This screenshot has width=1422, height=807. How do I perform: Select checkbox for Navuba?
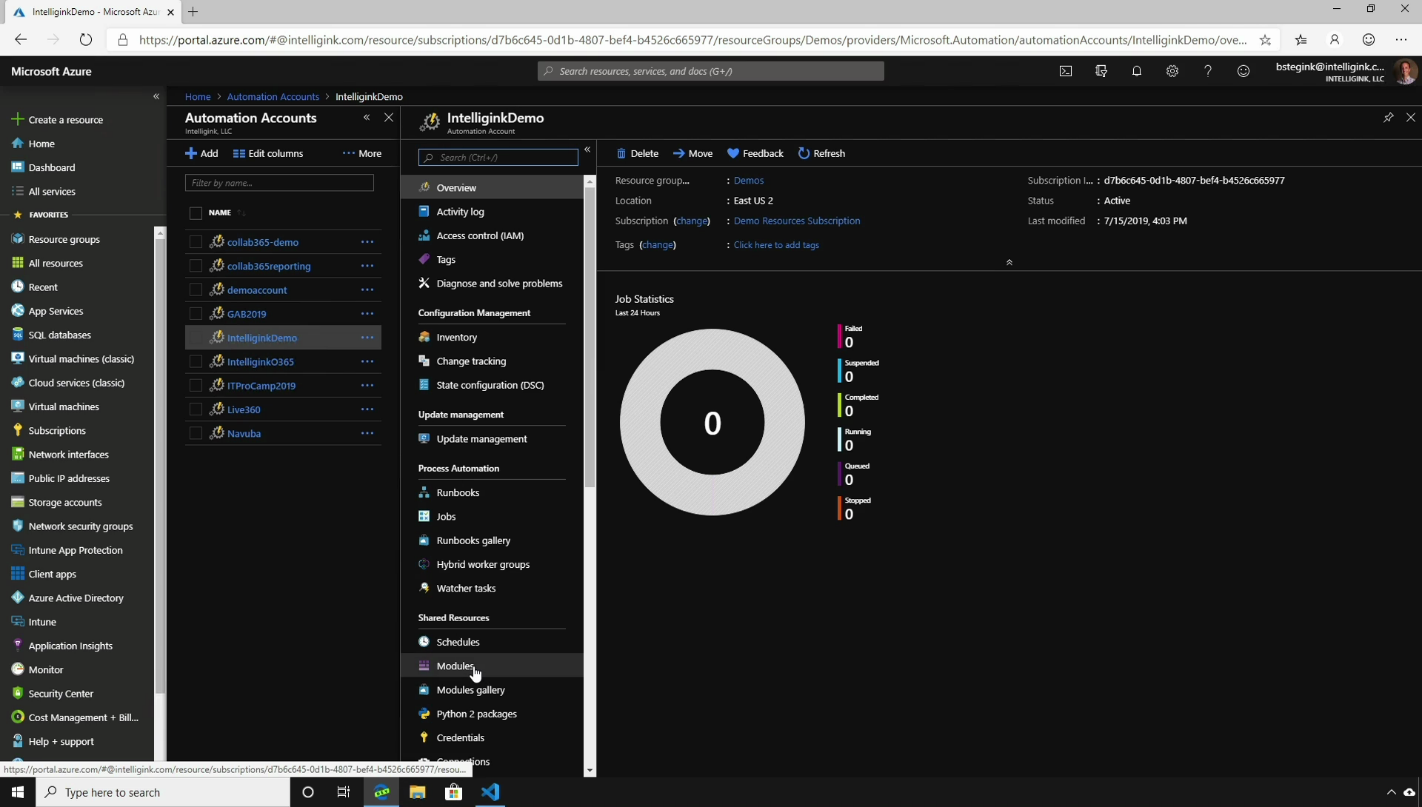pos(196,434)
